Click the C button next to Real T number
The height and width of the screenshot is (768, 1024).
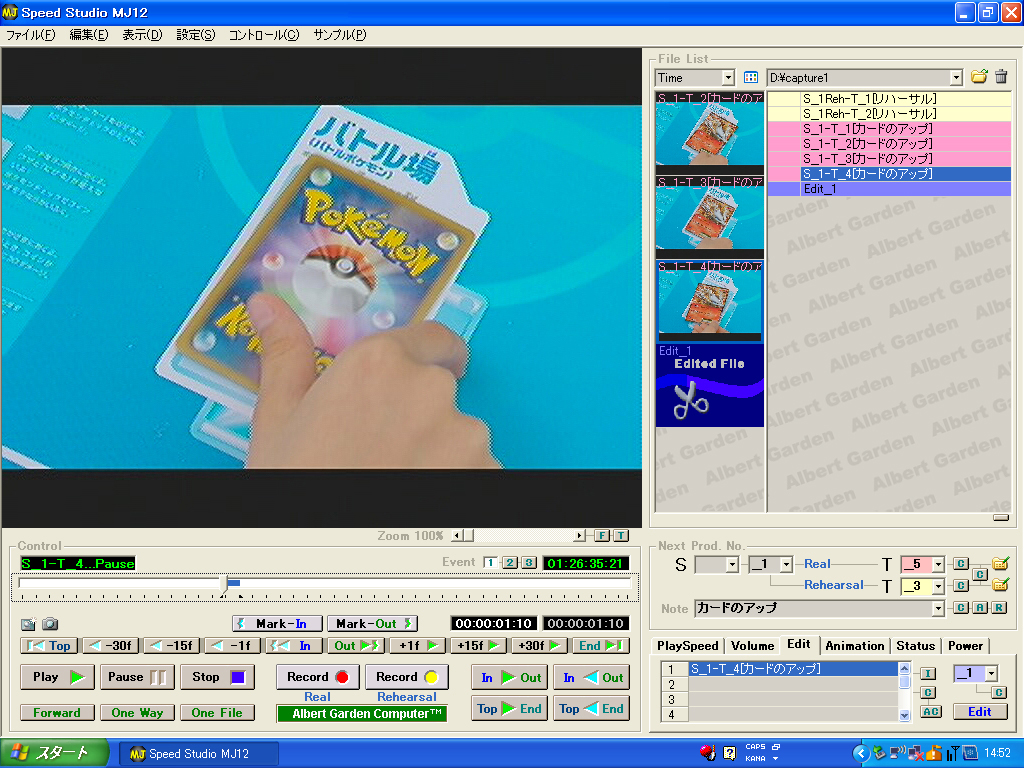click(x=960, y=564)
